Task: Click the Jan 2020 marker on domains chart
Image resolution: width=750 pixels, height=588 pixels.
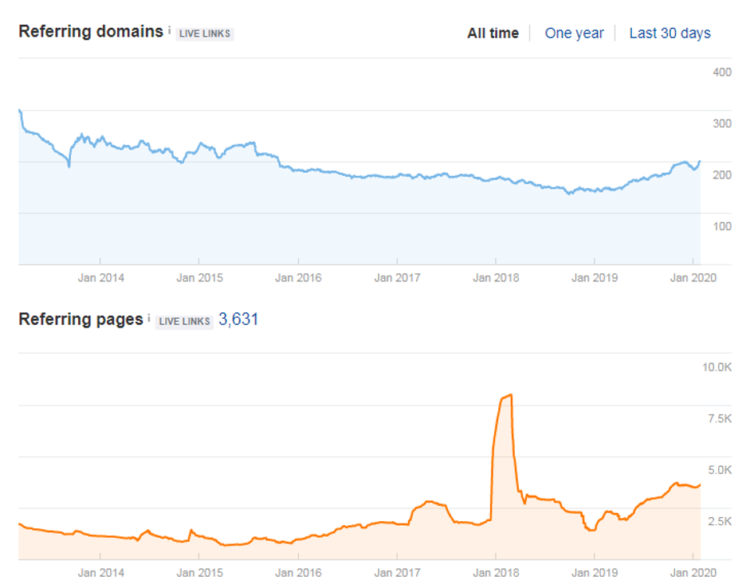Action: 693,277
